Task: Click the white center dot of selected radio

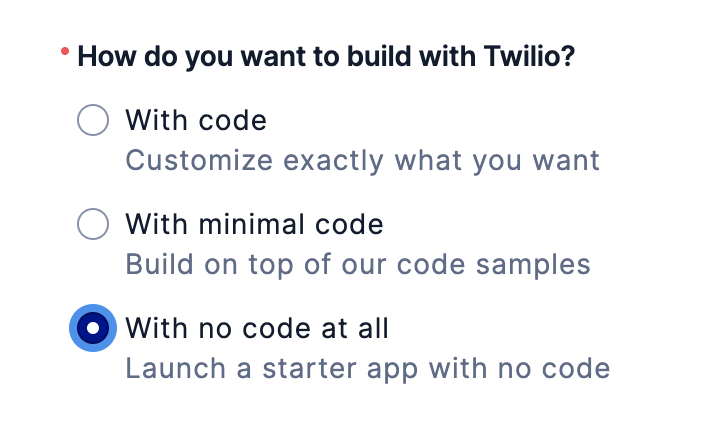Action: (93, 328)
